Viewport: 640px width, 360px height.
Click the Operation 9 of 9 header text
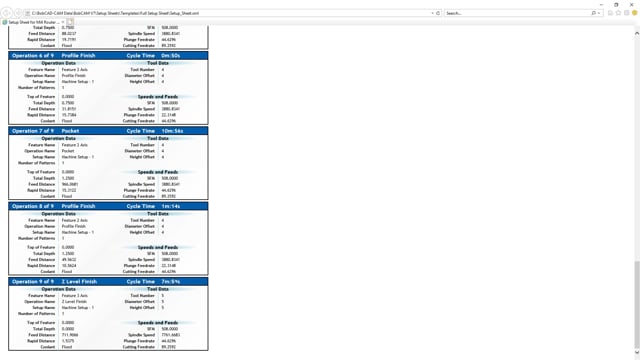tap(33, 282)
